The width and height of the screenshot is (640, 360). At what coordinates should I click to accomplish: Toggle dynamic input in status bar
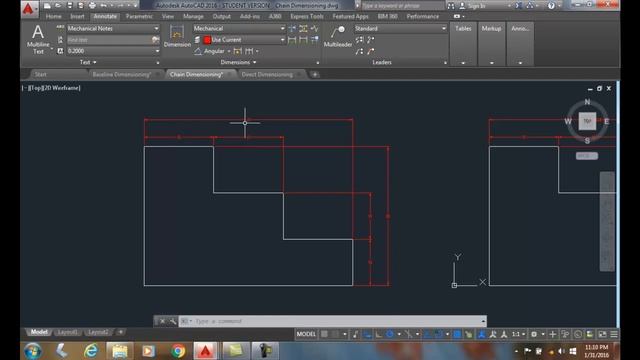(367, 334)
